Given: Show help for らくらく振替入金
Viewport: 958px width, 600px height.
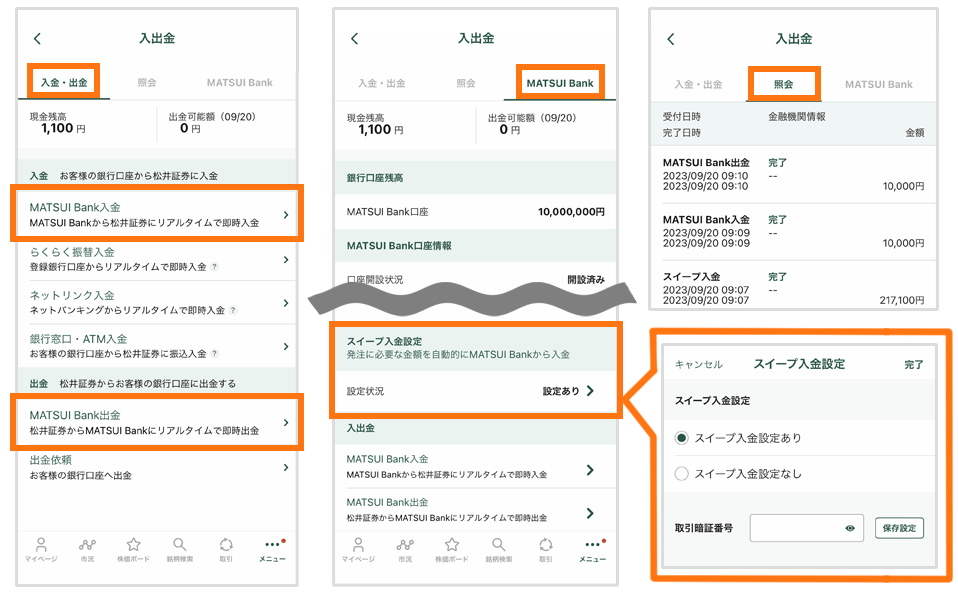Looking at the screenshot, I should coord(214,266).
